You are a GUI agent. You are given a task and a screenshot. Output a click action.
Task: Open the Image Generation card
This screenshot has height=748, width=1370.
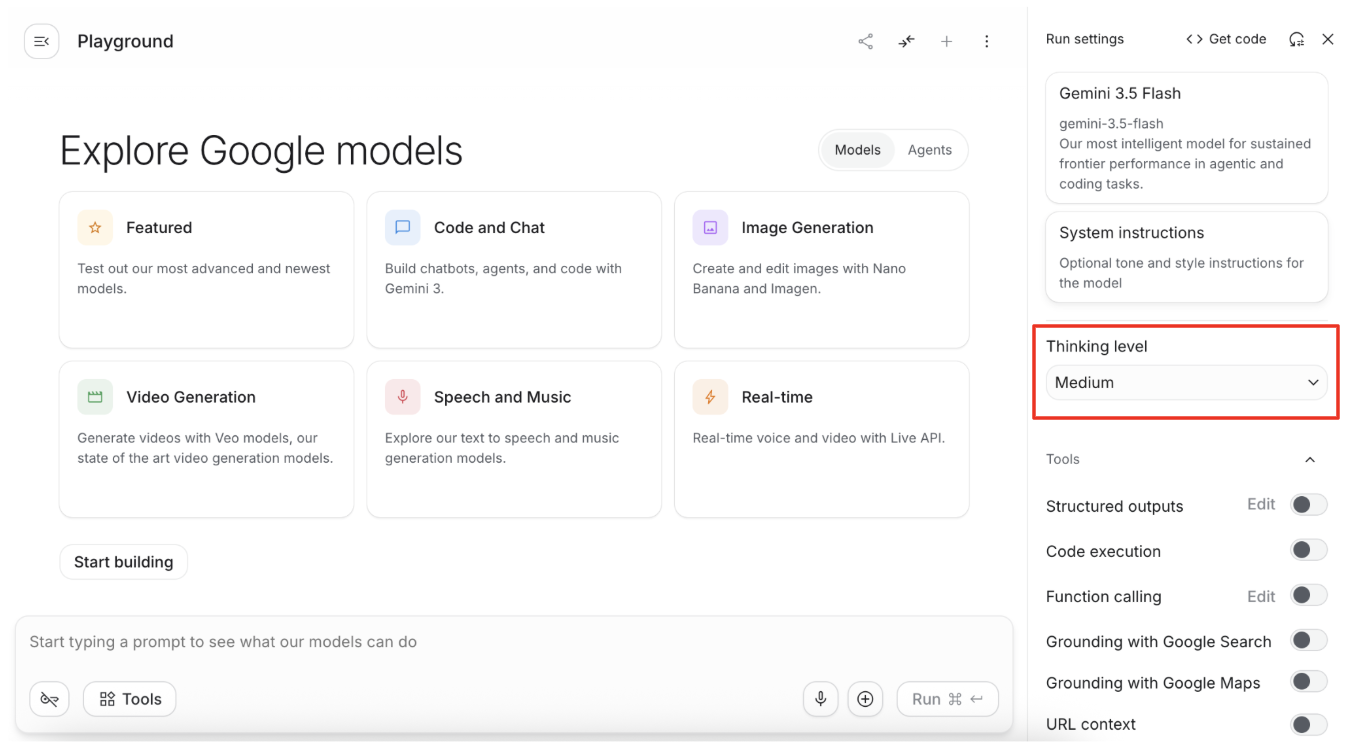click(822, 270)
